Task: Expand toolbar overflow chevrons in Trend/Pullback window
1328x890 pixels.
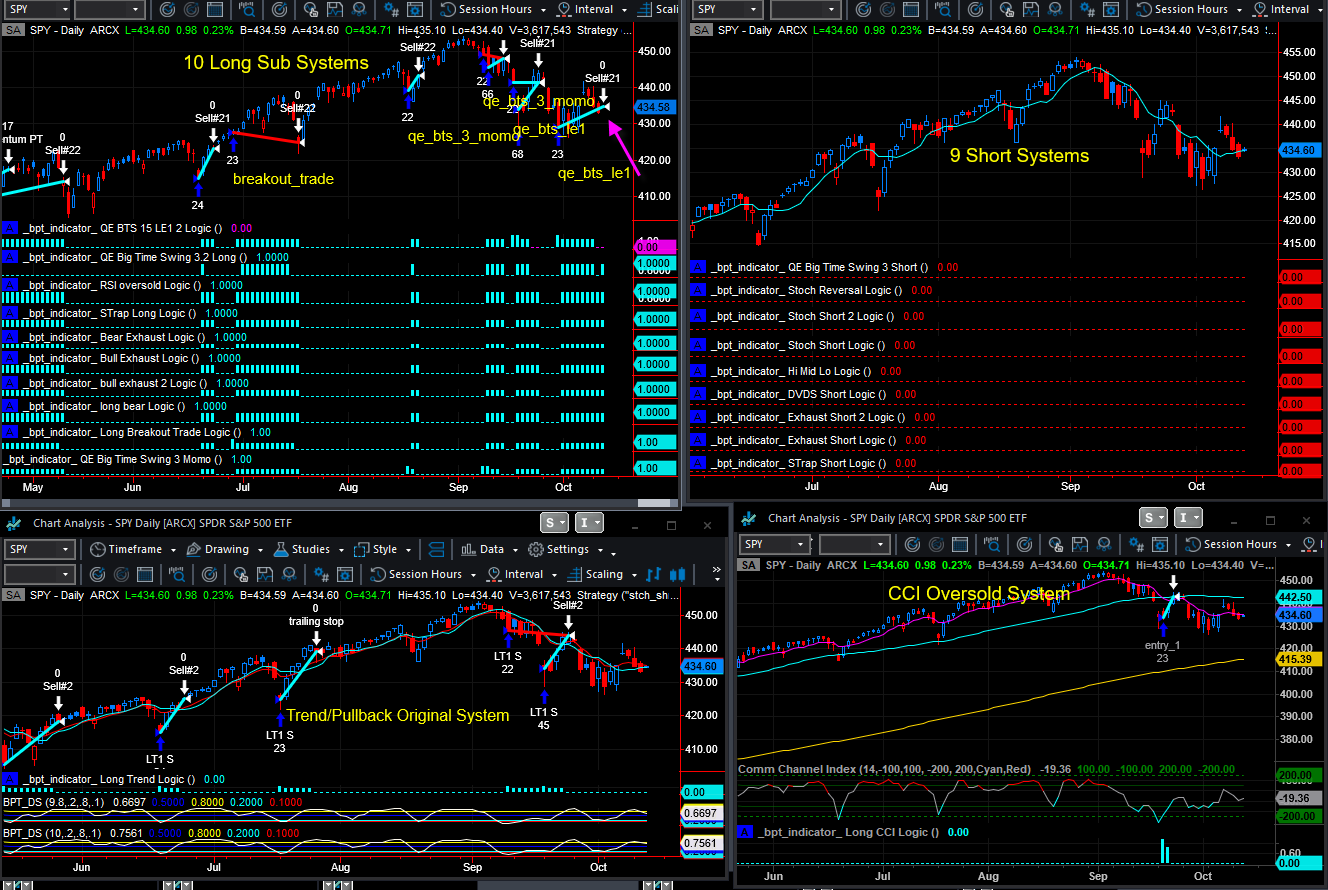Action: tap(717, 573)
